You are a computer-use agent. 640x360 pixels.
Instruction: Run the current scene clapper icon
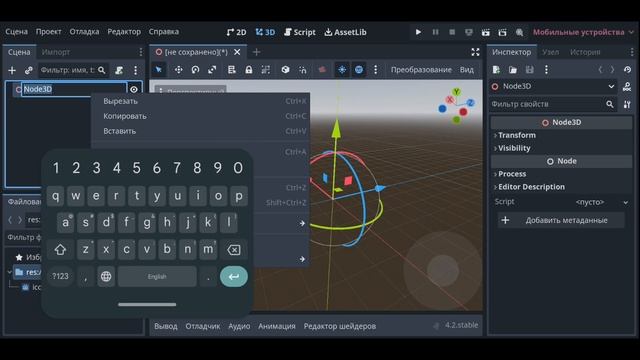486,32
